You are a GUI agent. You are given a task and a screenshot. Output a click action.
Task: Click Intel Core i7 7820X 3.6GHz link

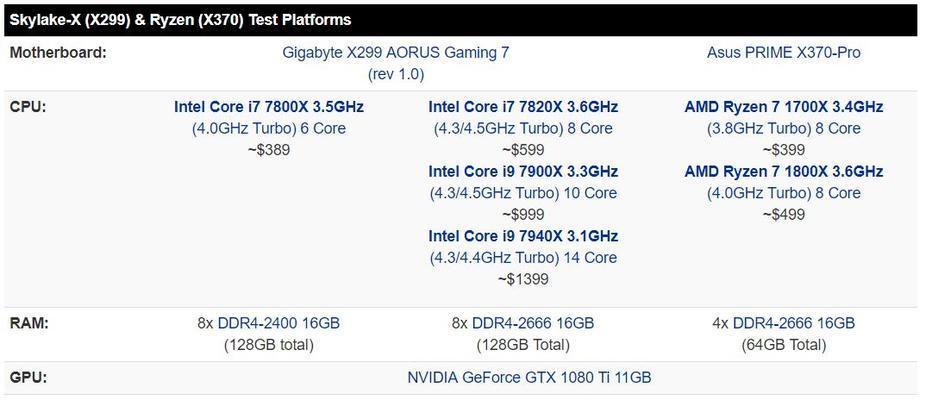point(523,107)
